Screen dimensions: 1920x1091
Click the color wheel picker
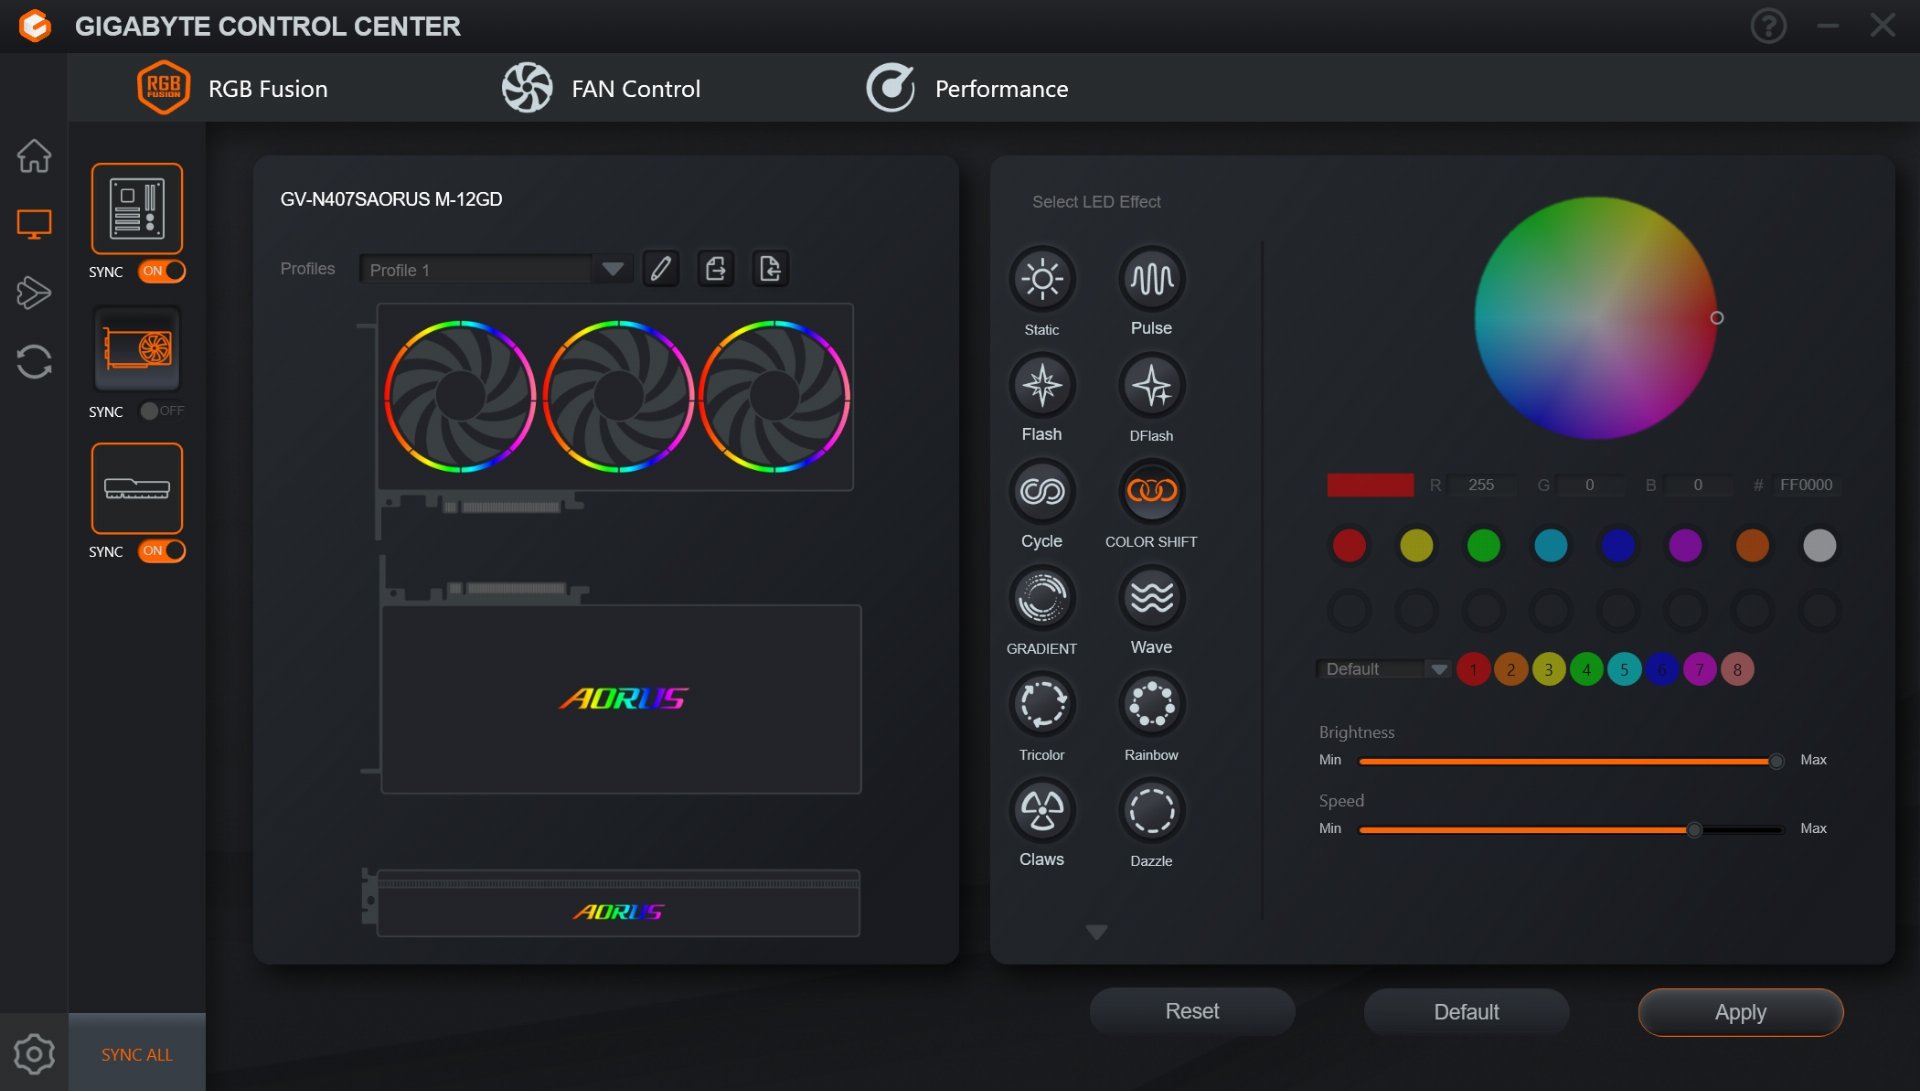tap(1596, 318)
